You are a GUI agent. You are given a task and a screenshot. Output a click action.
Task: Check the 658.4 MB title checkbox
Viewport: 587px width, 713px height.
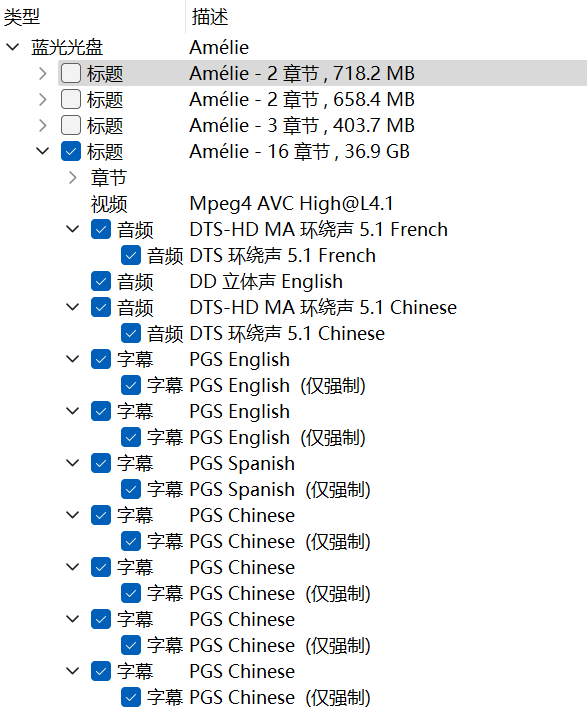pos(71,99)
